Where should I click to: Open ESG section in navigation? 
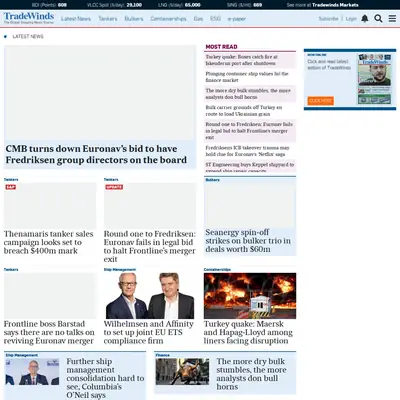[215, 19]
